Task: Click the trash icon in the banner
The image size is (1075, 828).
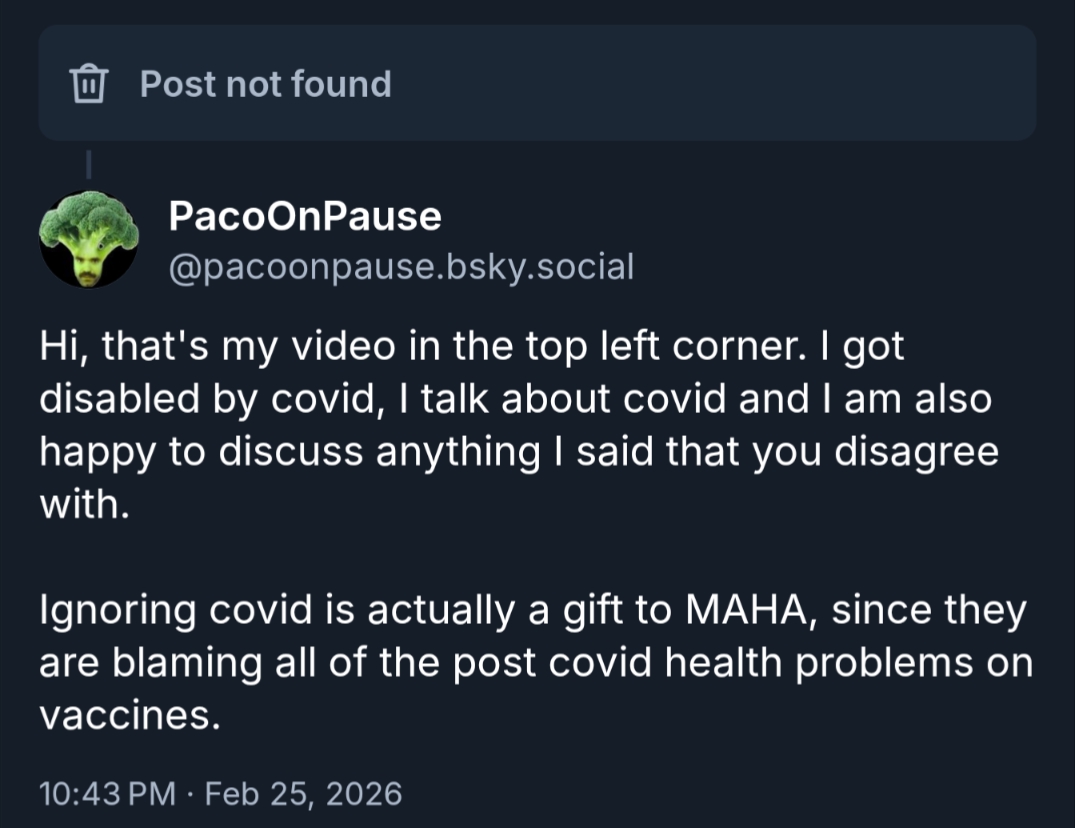Action: coord(89,83)
